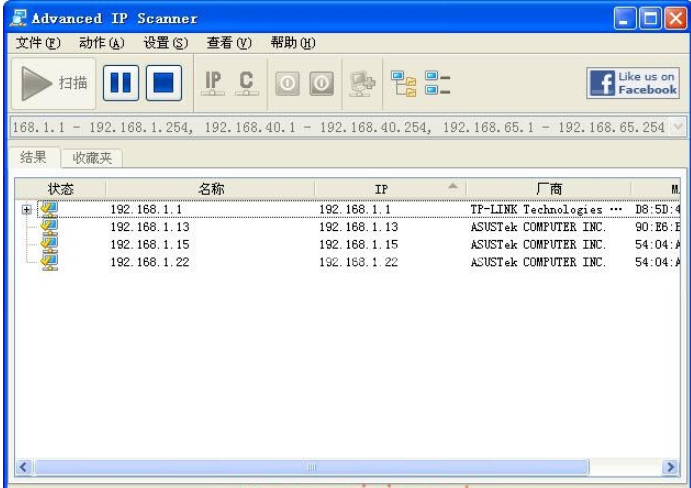
Task: Expand the 192.168.1.1 tree node
Action: click(x=26, y=210)
